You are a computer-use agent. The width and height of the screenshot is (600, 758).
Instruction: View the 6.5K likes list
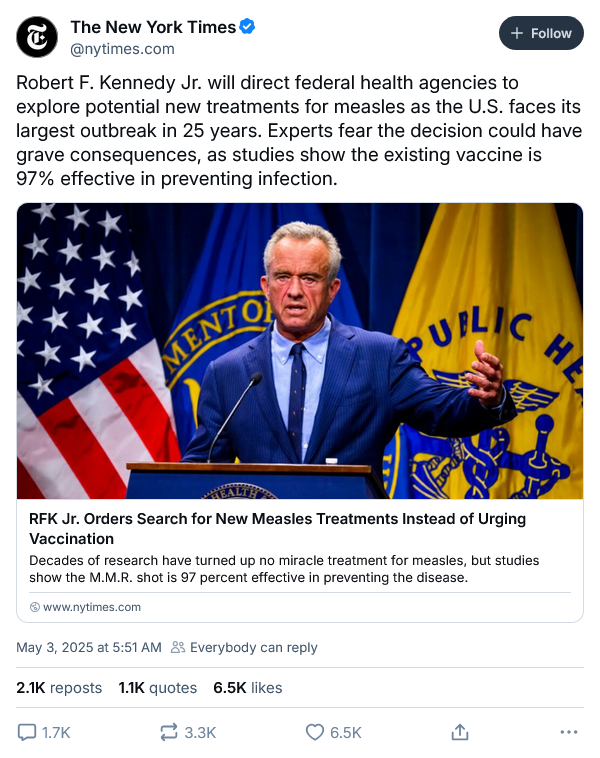click(x=248, y=688)
